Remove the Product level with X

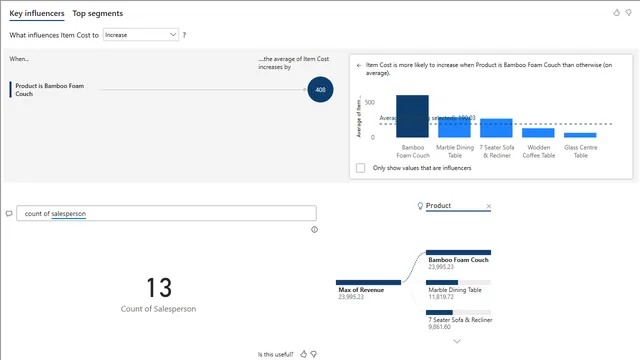[x=489, y=206]
